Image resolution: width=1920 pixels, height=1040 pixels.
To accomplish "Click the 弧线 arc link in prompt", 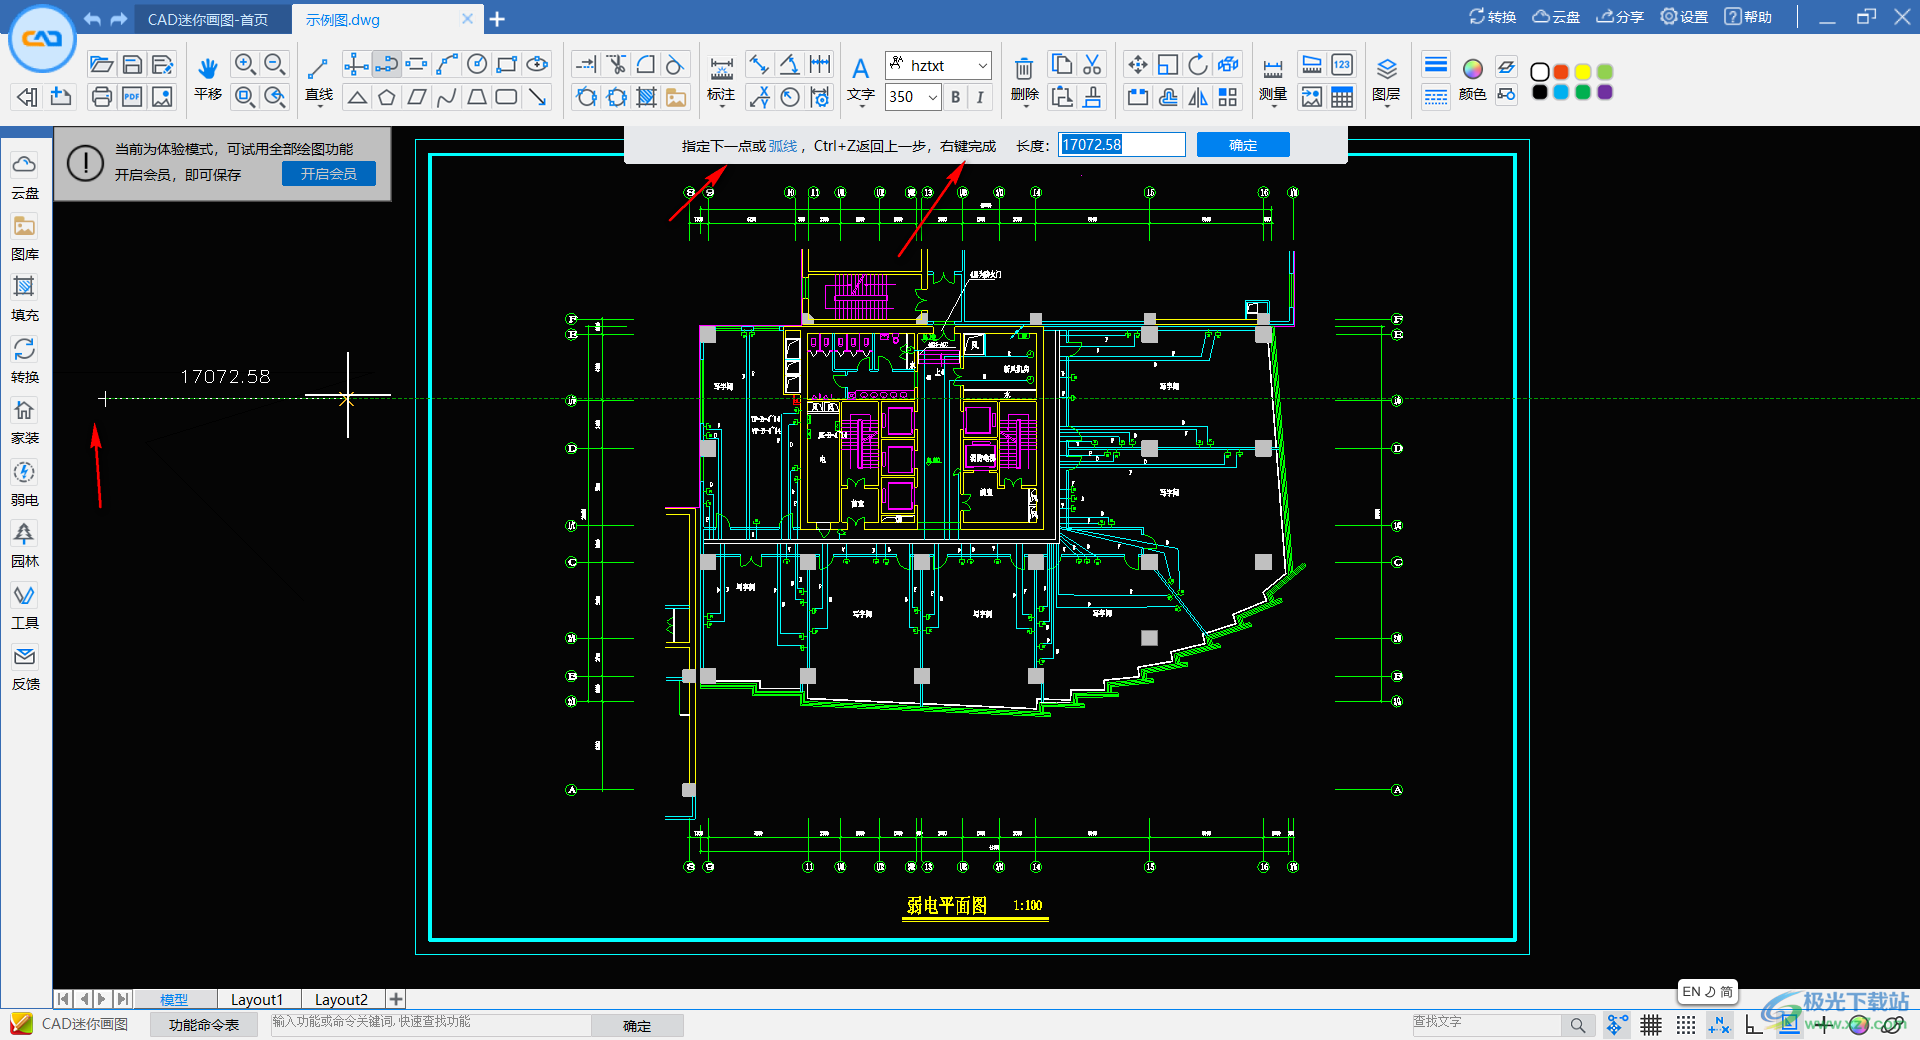I will (782, 146).
